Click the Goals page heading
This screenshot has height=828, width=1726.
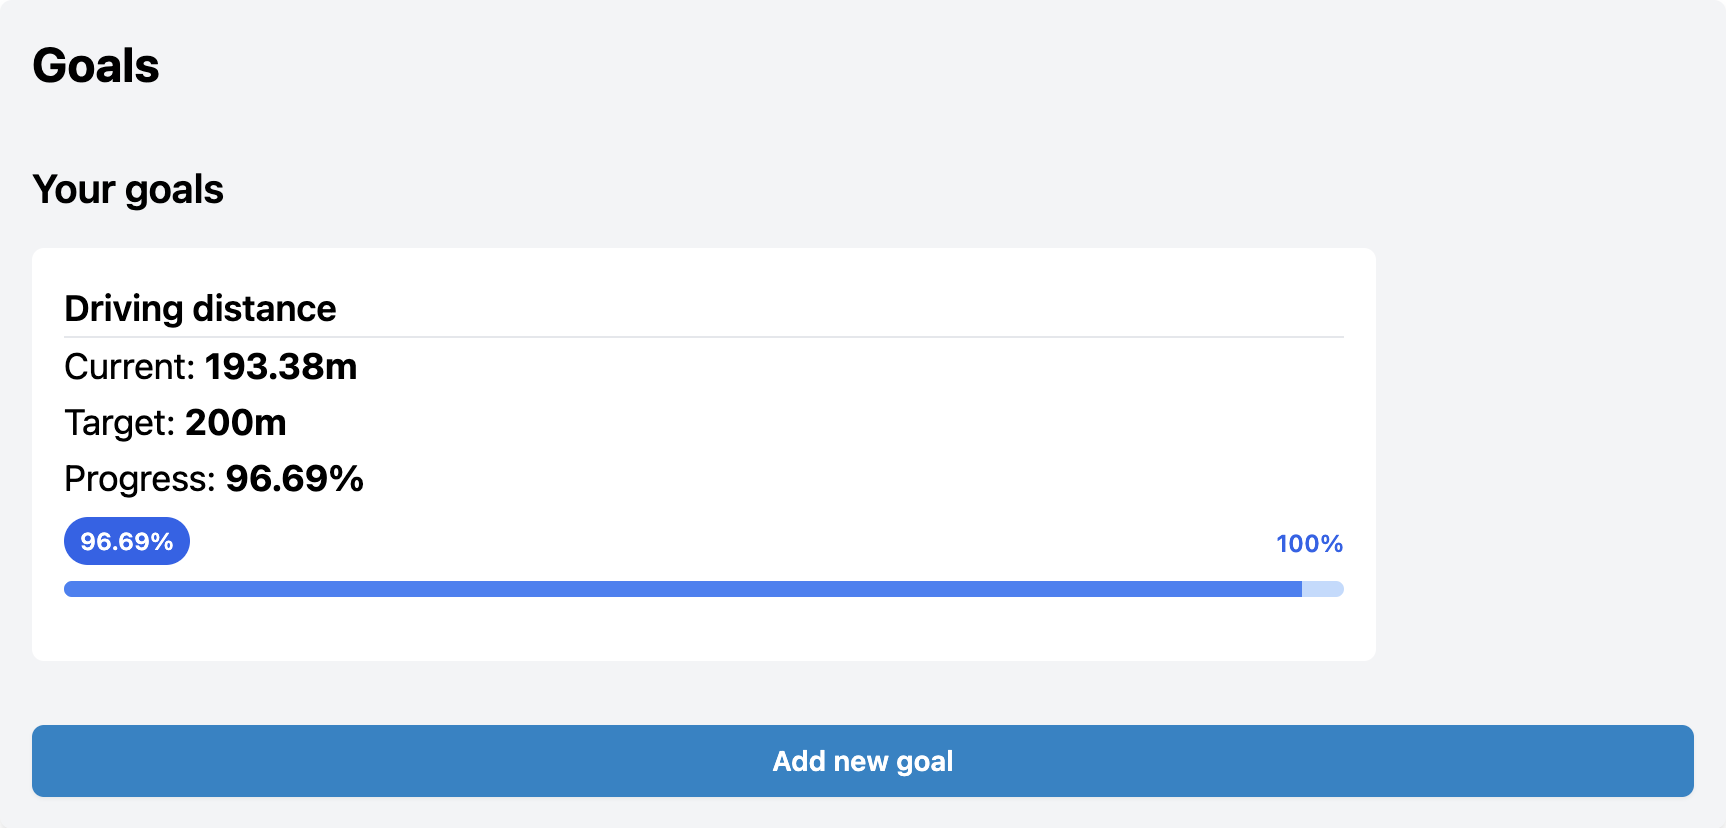click(x=95, y=66)
